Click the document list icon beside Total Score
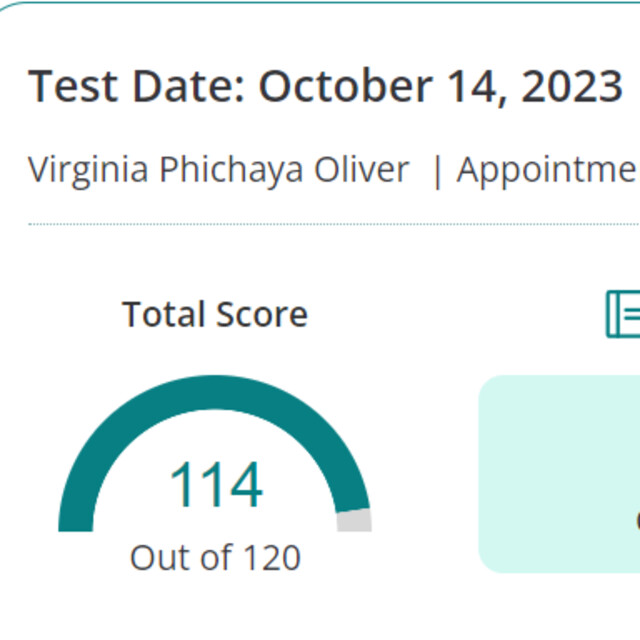This screenshot has height=640, width=640. pos(623,314)
